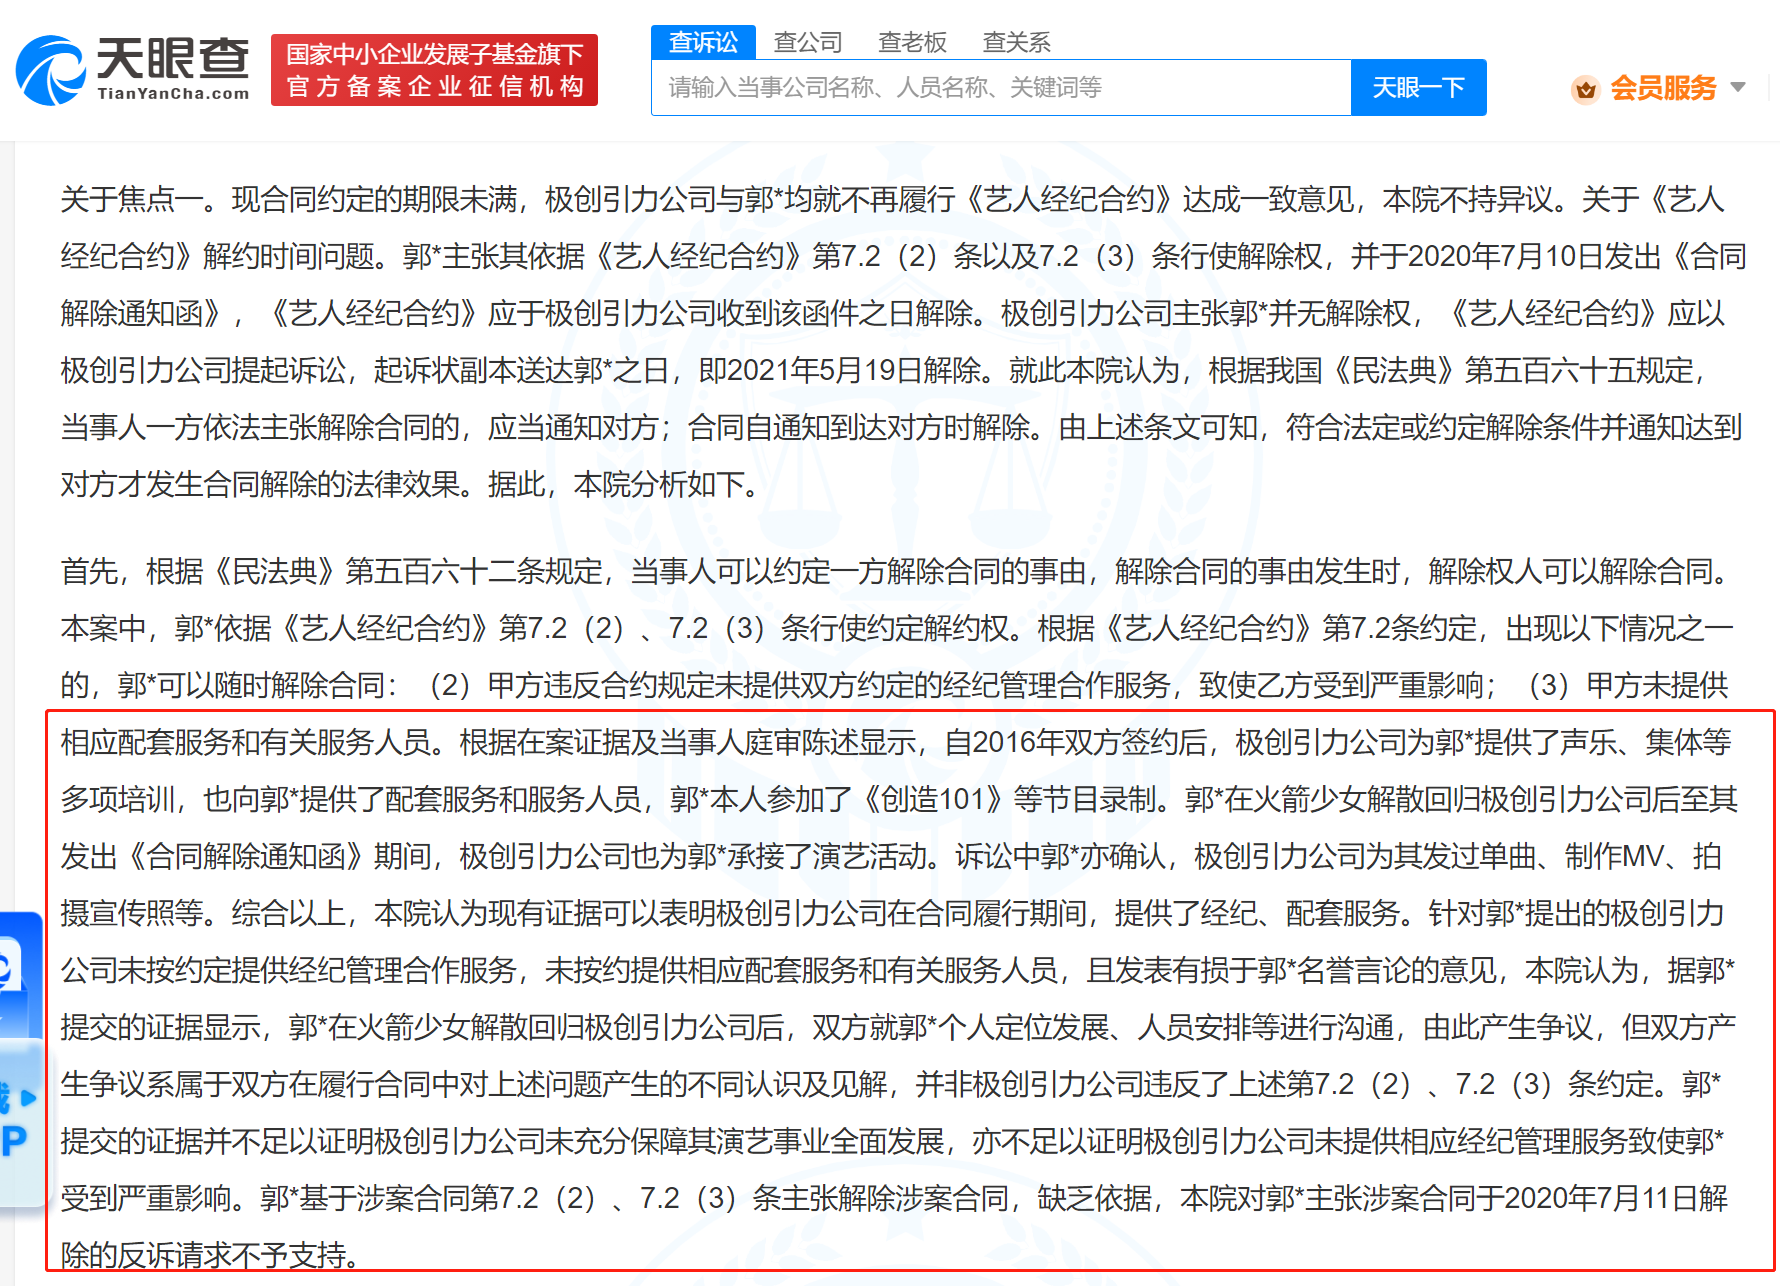The image size is (1780, 1286).
Task: Focus the company and keyword search box
Action: [1000, 88]
